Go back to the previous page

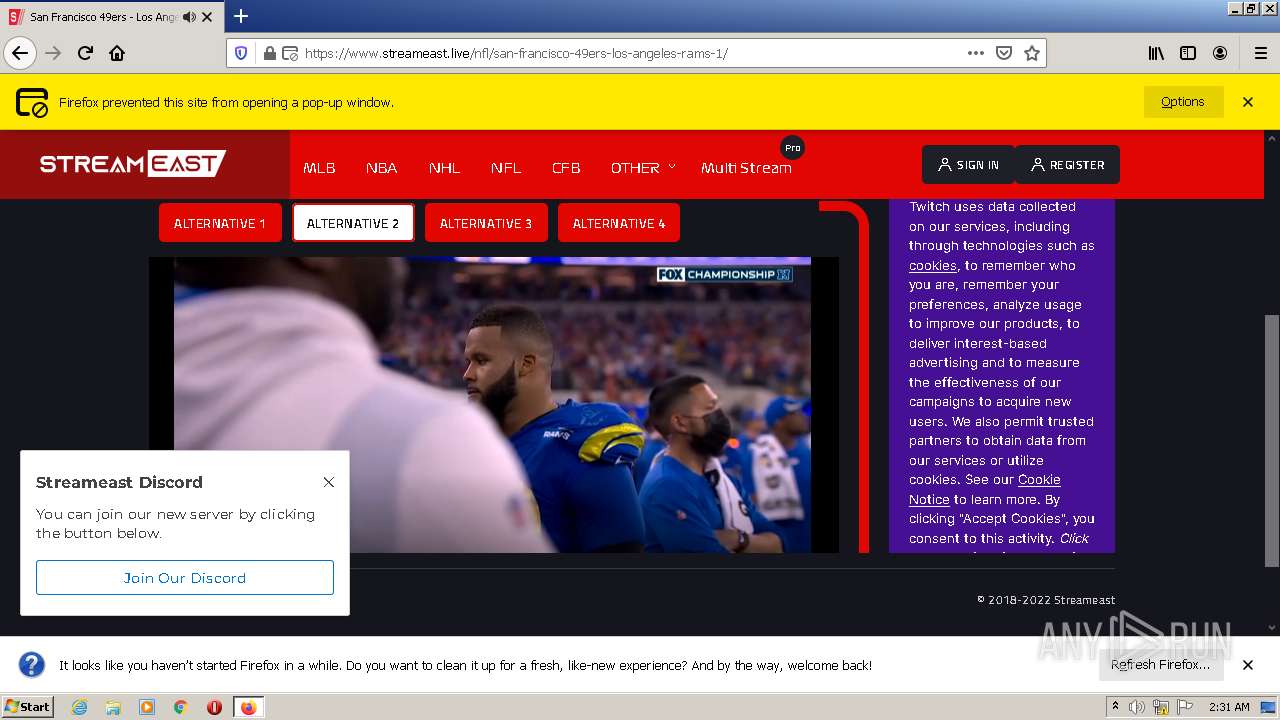click(x=20, y=53)
